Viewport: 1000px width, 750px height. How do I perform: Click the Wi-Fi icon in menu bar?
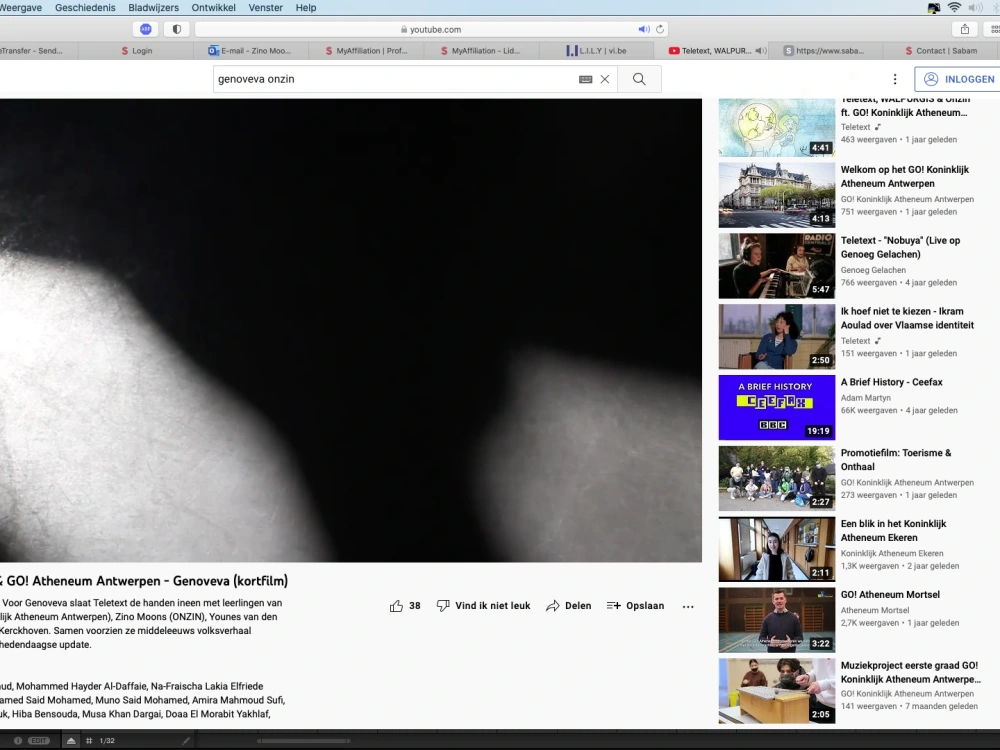954,8
